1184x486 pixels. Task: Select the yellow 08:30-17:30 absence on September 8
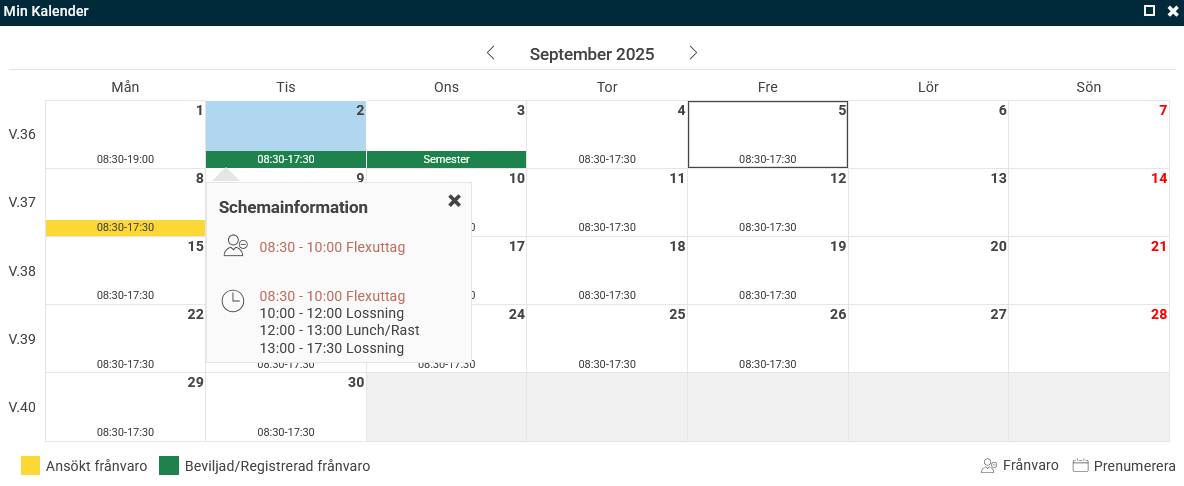[125, 227]
